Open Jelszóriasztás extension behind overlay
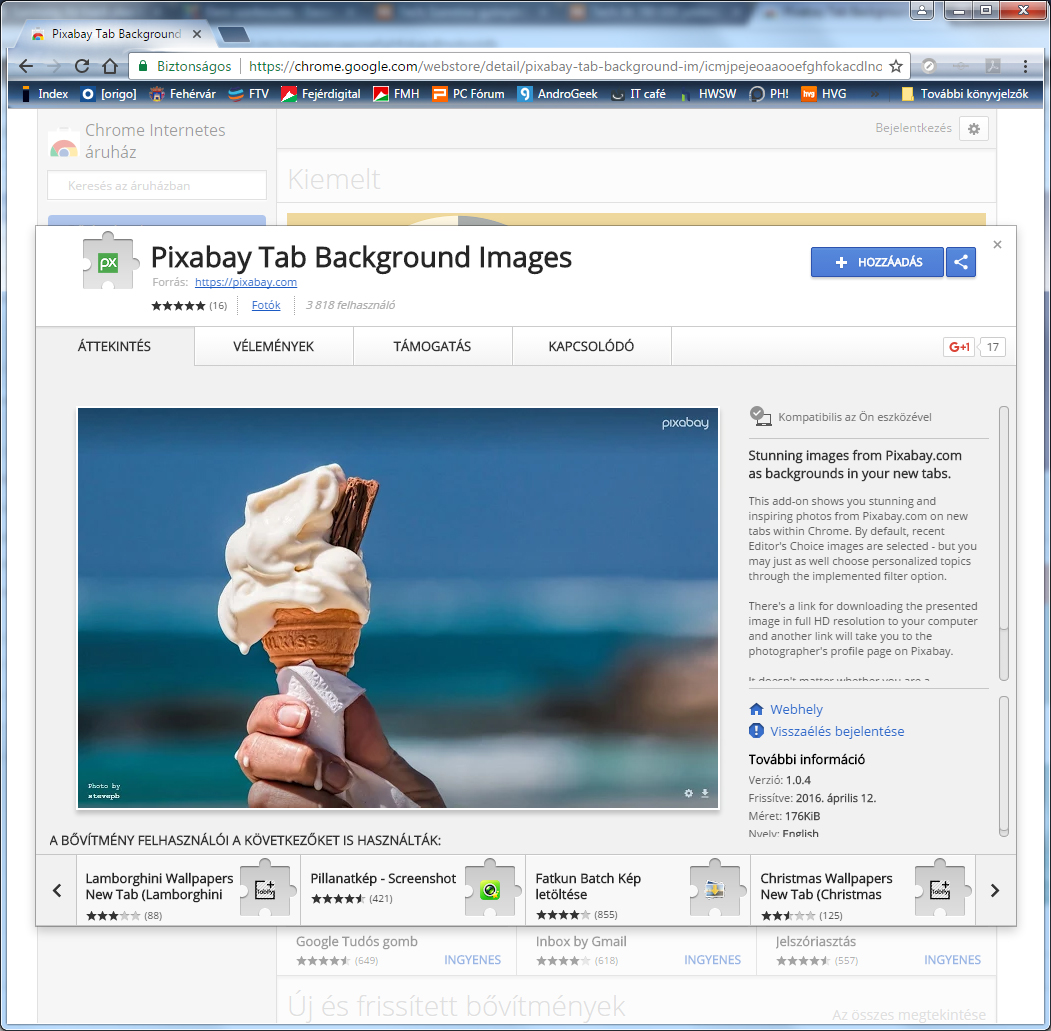 point(877,950)
